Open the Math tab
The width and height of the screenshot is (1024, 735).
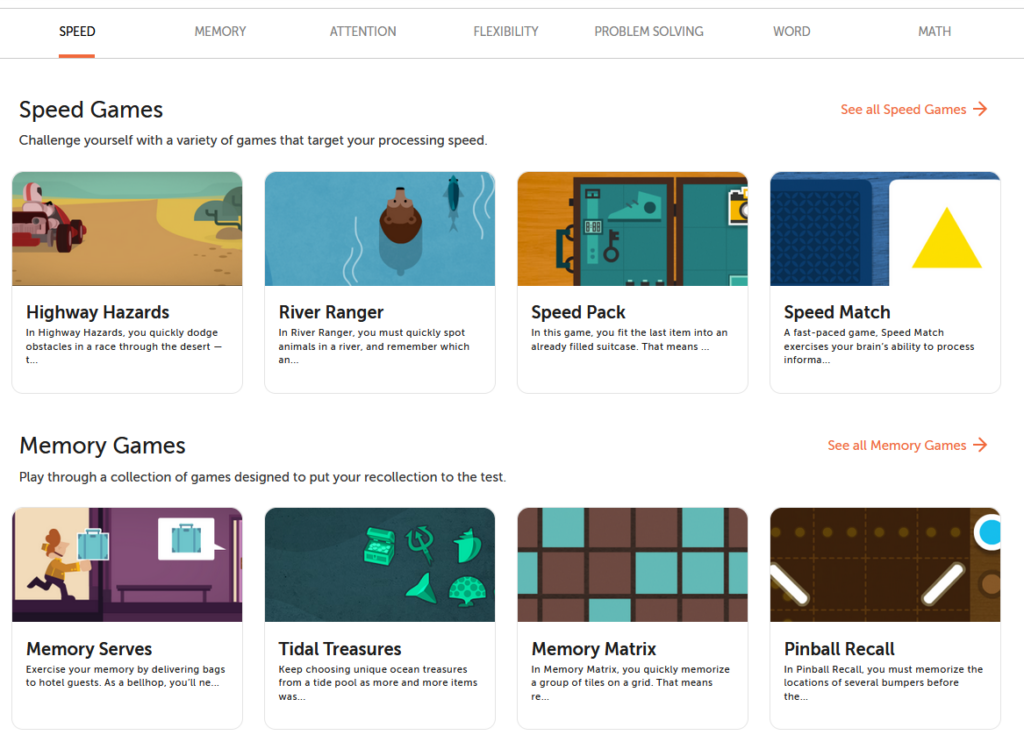pyautogui.click(x=934, y=31)
